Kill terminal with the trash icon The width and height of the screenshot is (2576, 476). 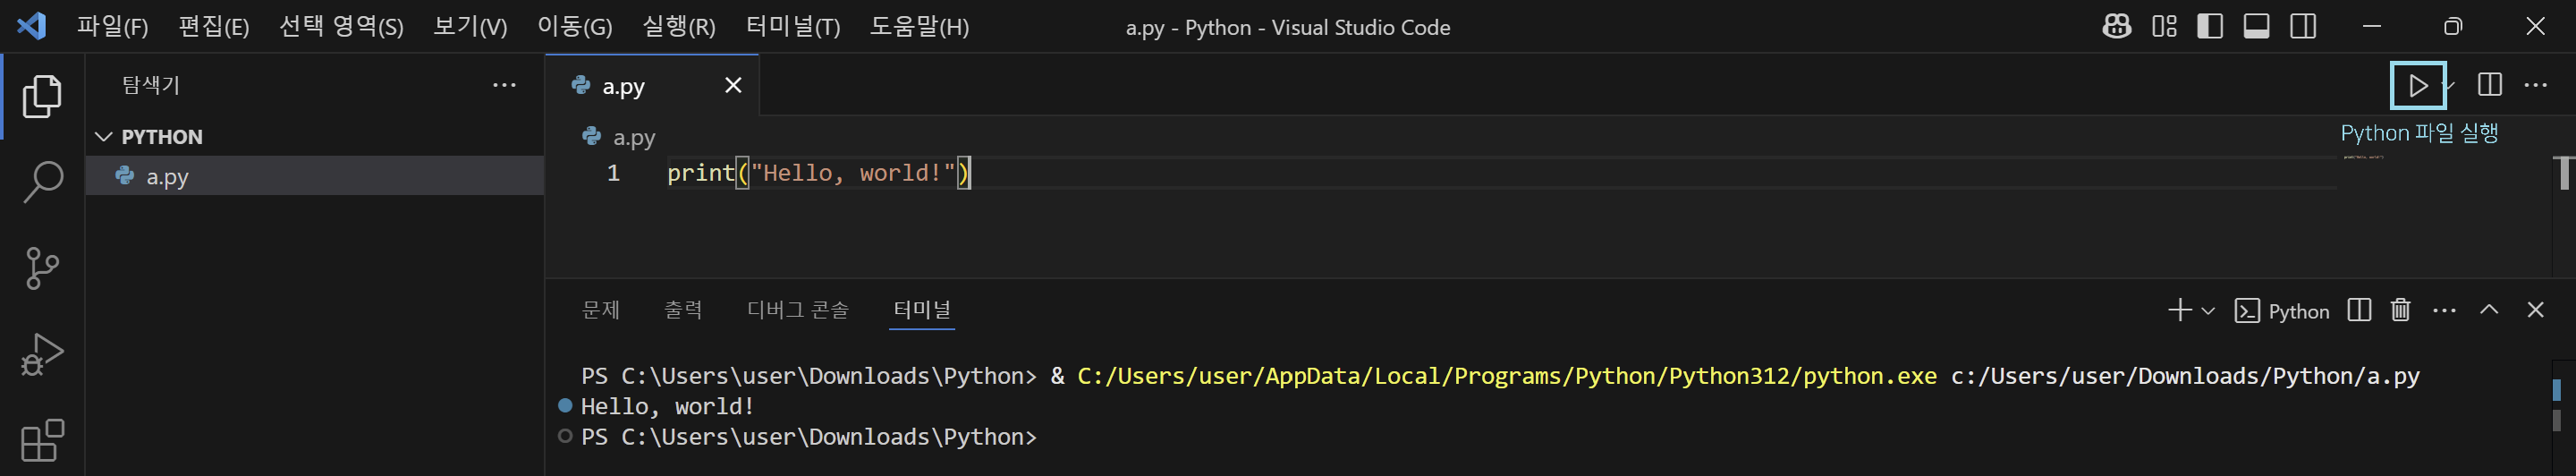click(x=2400, y=310)
